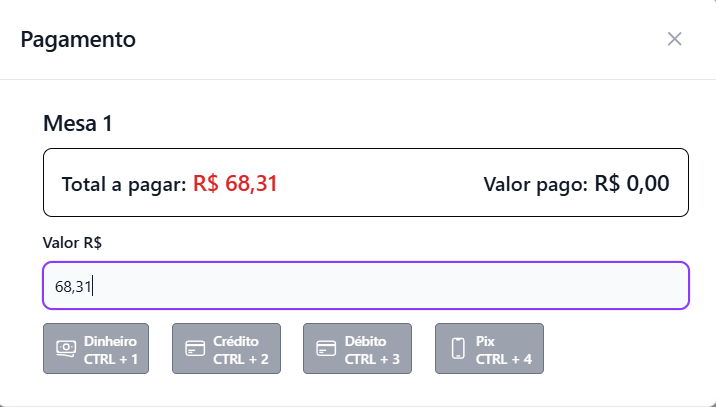
Task: Choose Crédito as payment method
Action: [x=226, y=349]
